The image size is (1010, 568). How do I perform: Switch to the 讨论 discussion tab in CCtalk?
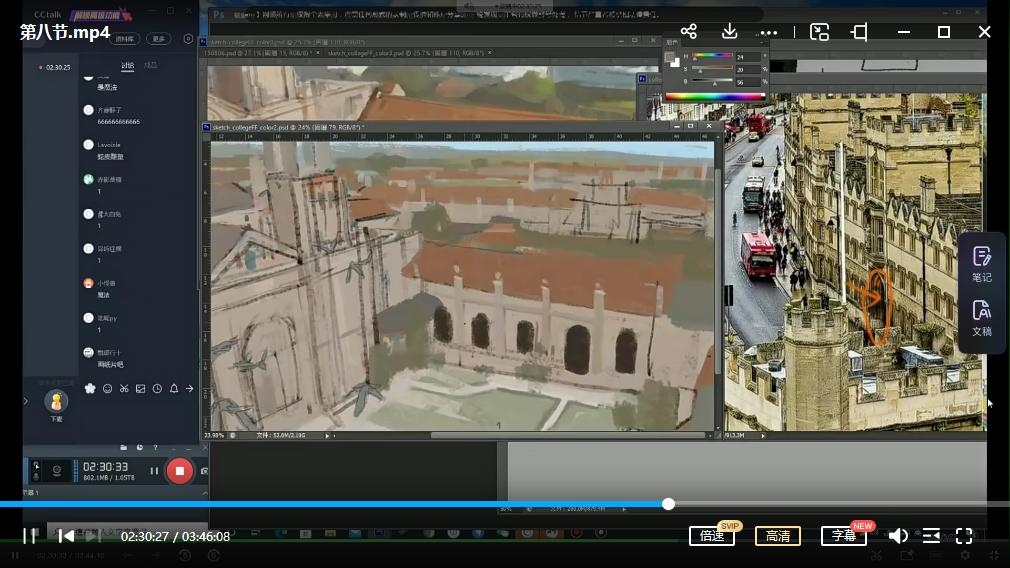point(128,65)
